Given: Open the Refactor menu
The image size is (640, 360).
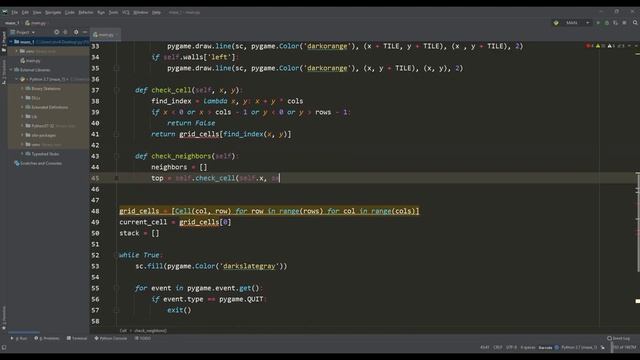Looking at the screenshot, I should tap(86, 12).
